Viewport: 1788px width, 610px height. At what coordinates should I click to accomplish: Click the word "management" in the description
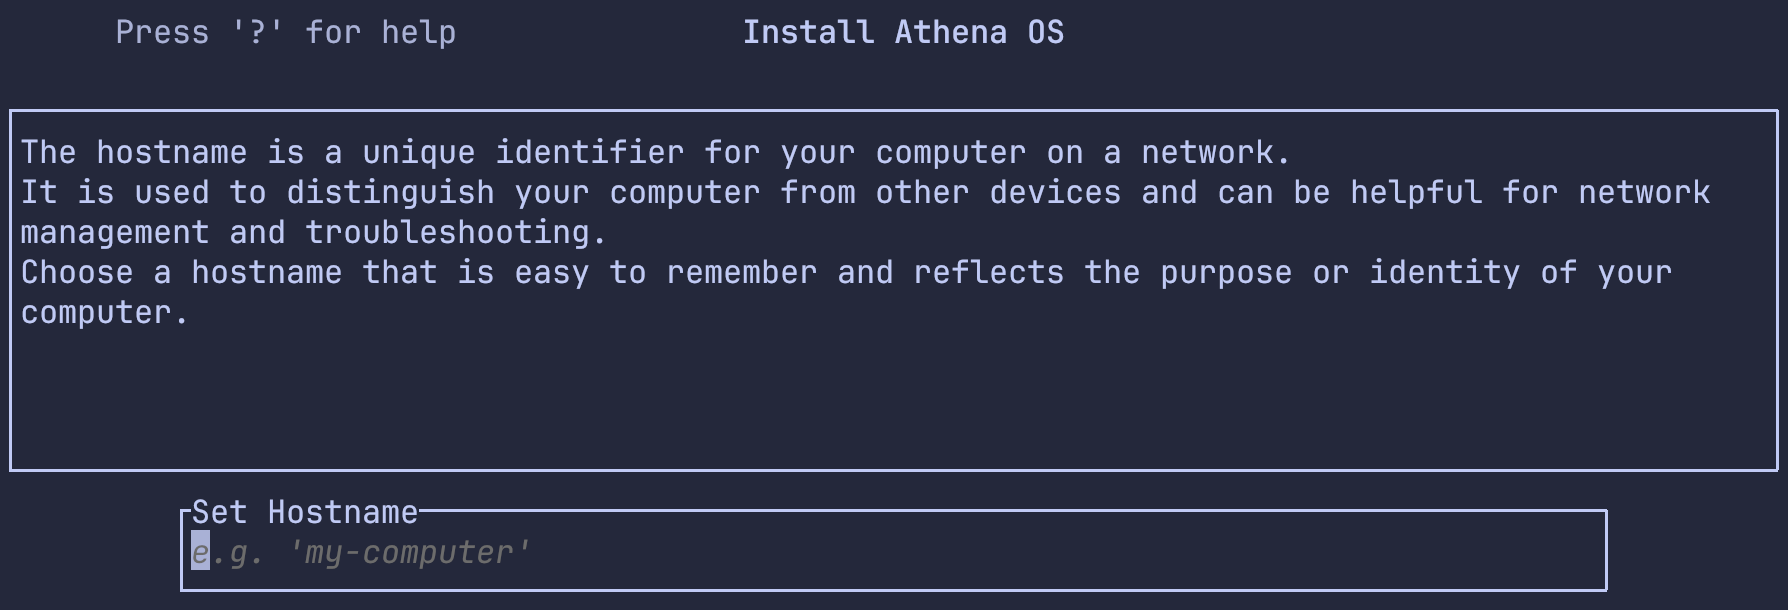115,233
